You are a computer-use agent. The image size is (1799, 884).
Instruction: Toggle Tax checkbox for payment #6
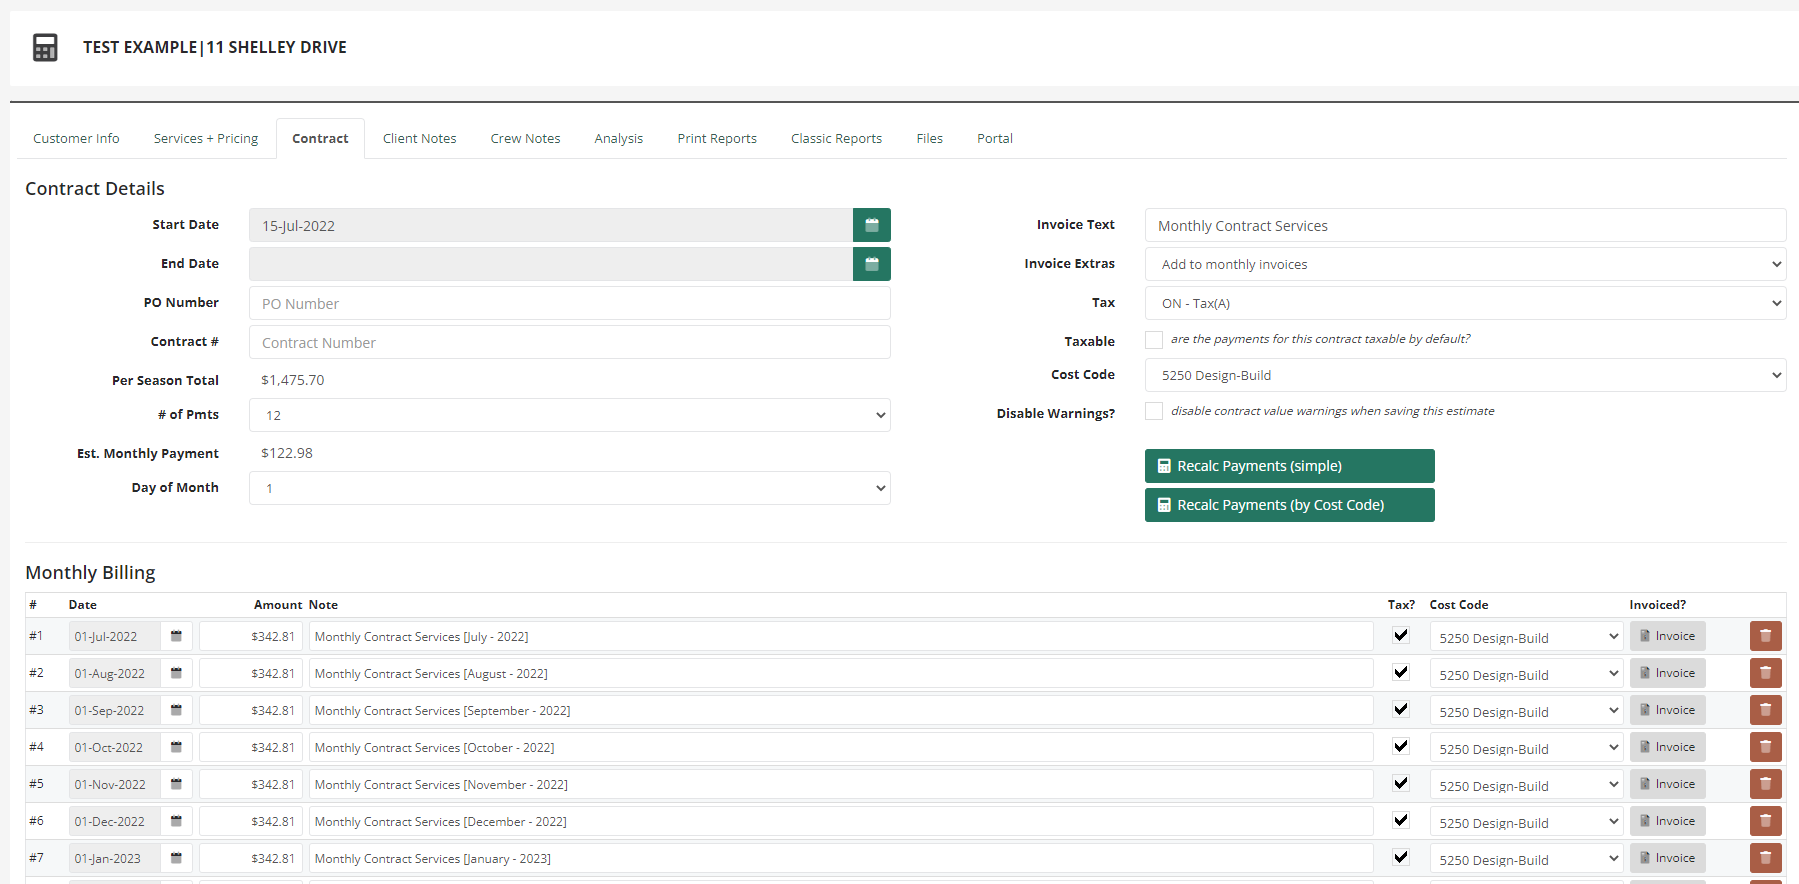pyautogui.click(x=1401, y=820)
